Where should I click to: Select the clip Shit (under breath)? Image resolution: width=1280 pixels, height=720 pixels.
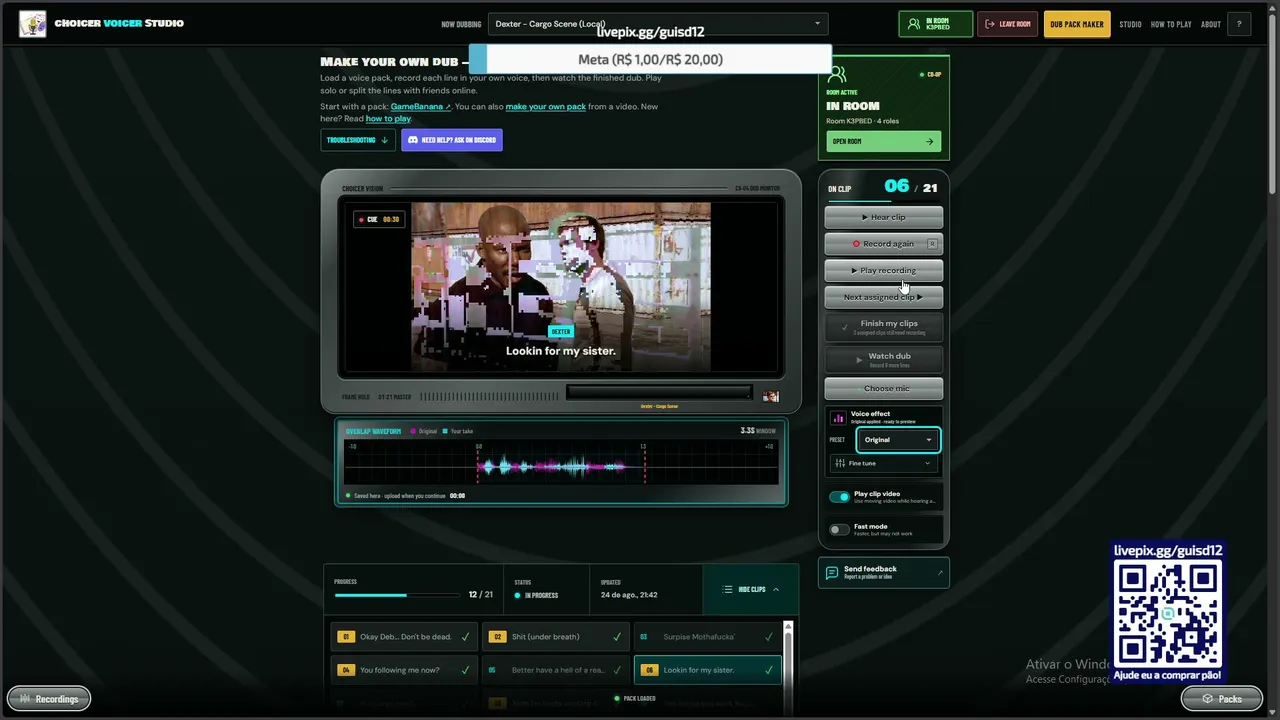click(555, 637)
